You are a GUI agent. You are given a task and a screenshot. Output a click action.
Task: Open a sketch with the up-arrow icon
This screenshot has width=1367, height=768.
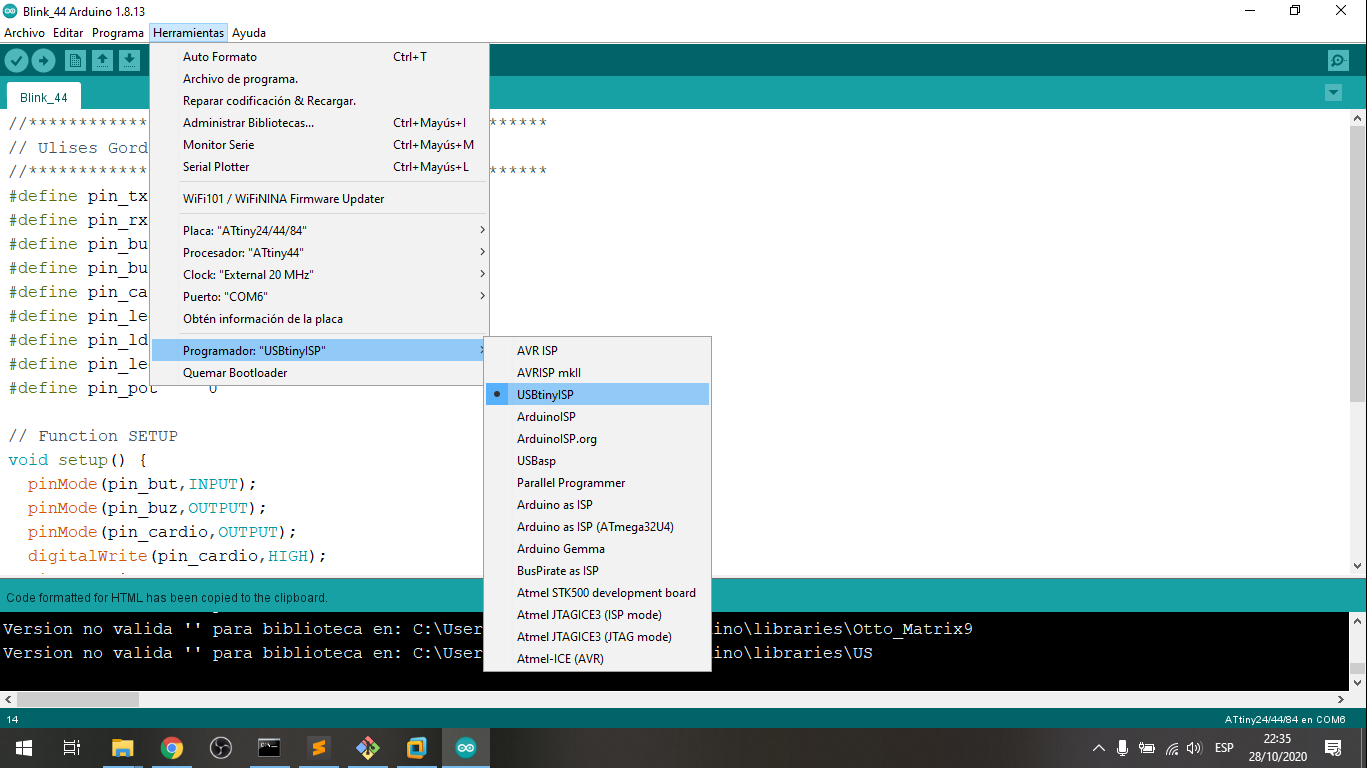tap(102, 61)
